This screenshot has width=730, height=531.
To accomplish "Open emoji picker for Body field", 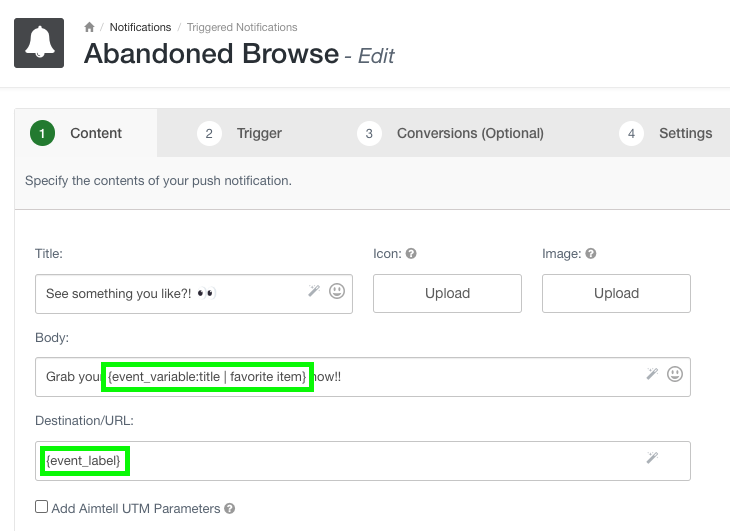I will tap(676, 375).
